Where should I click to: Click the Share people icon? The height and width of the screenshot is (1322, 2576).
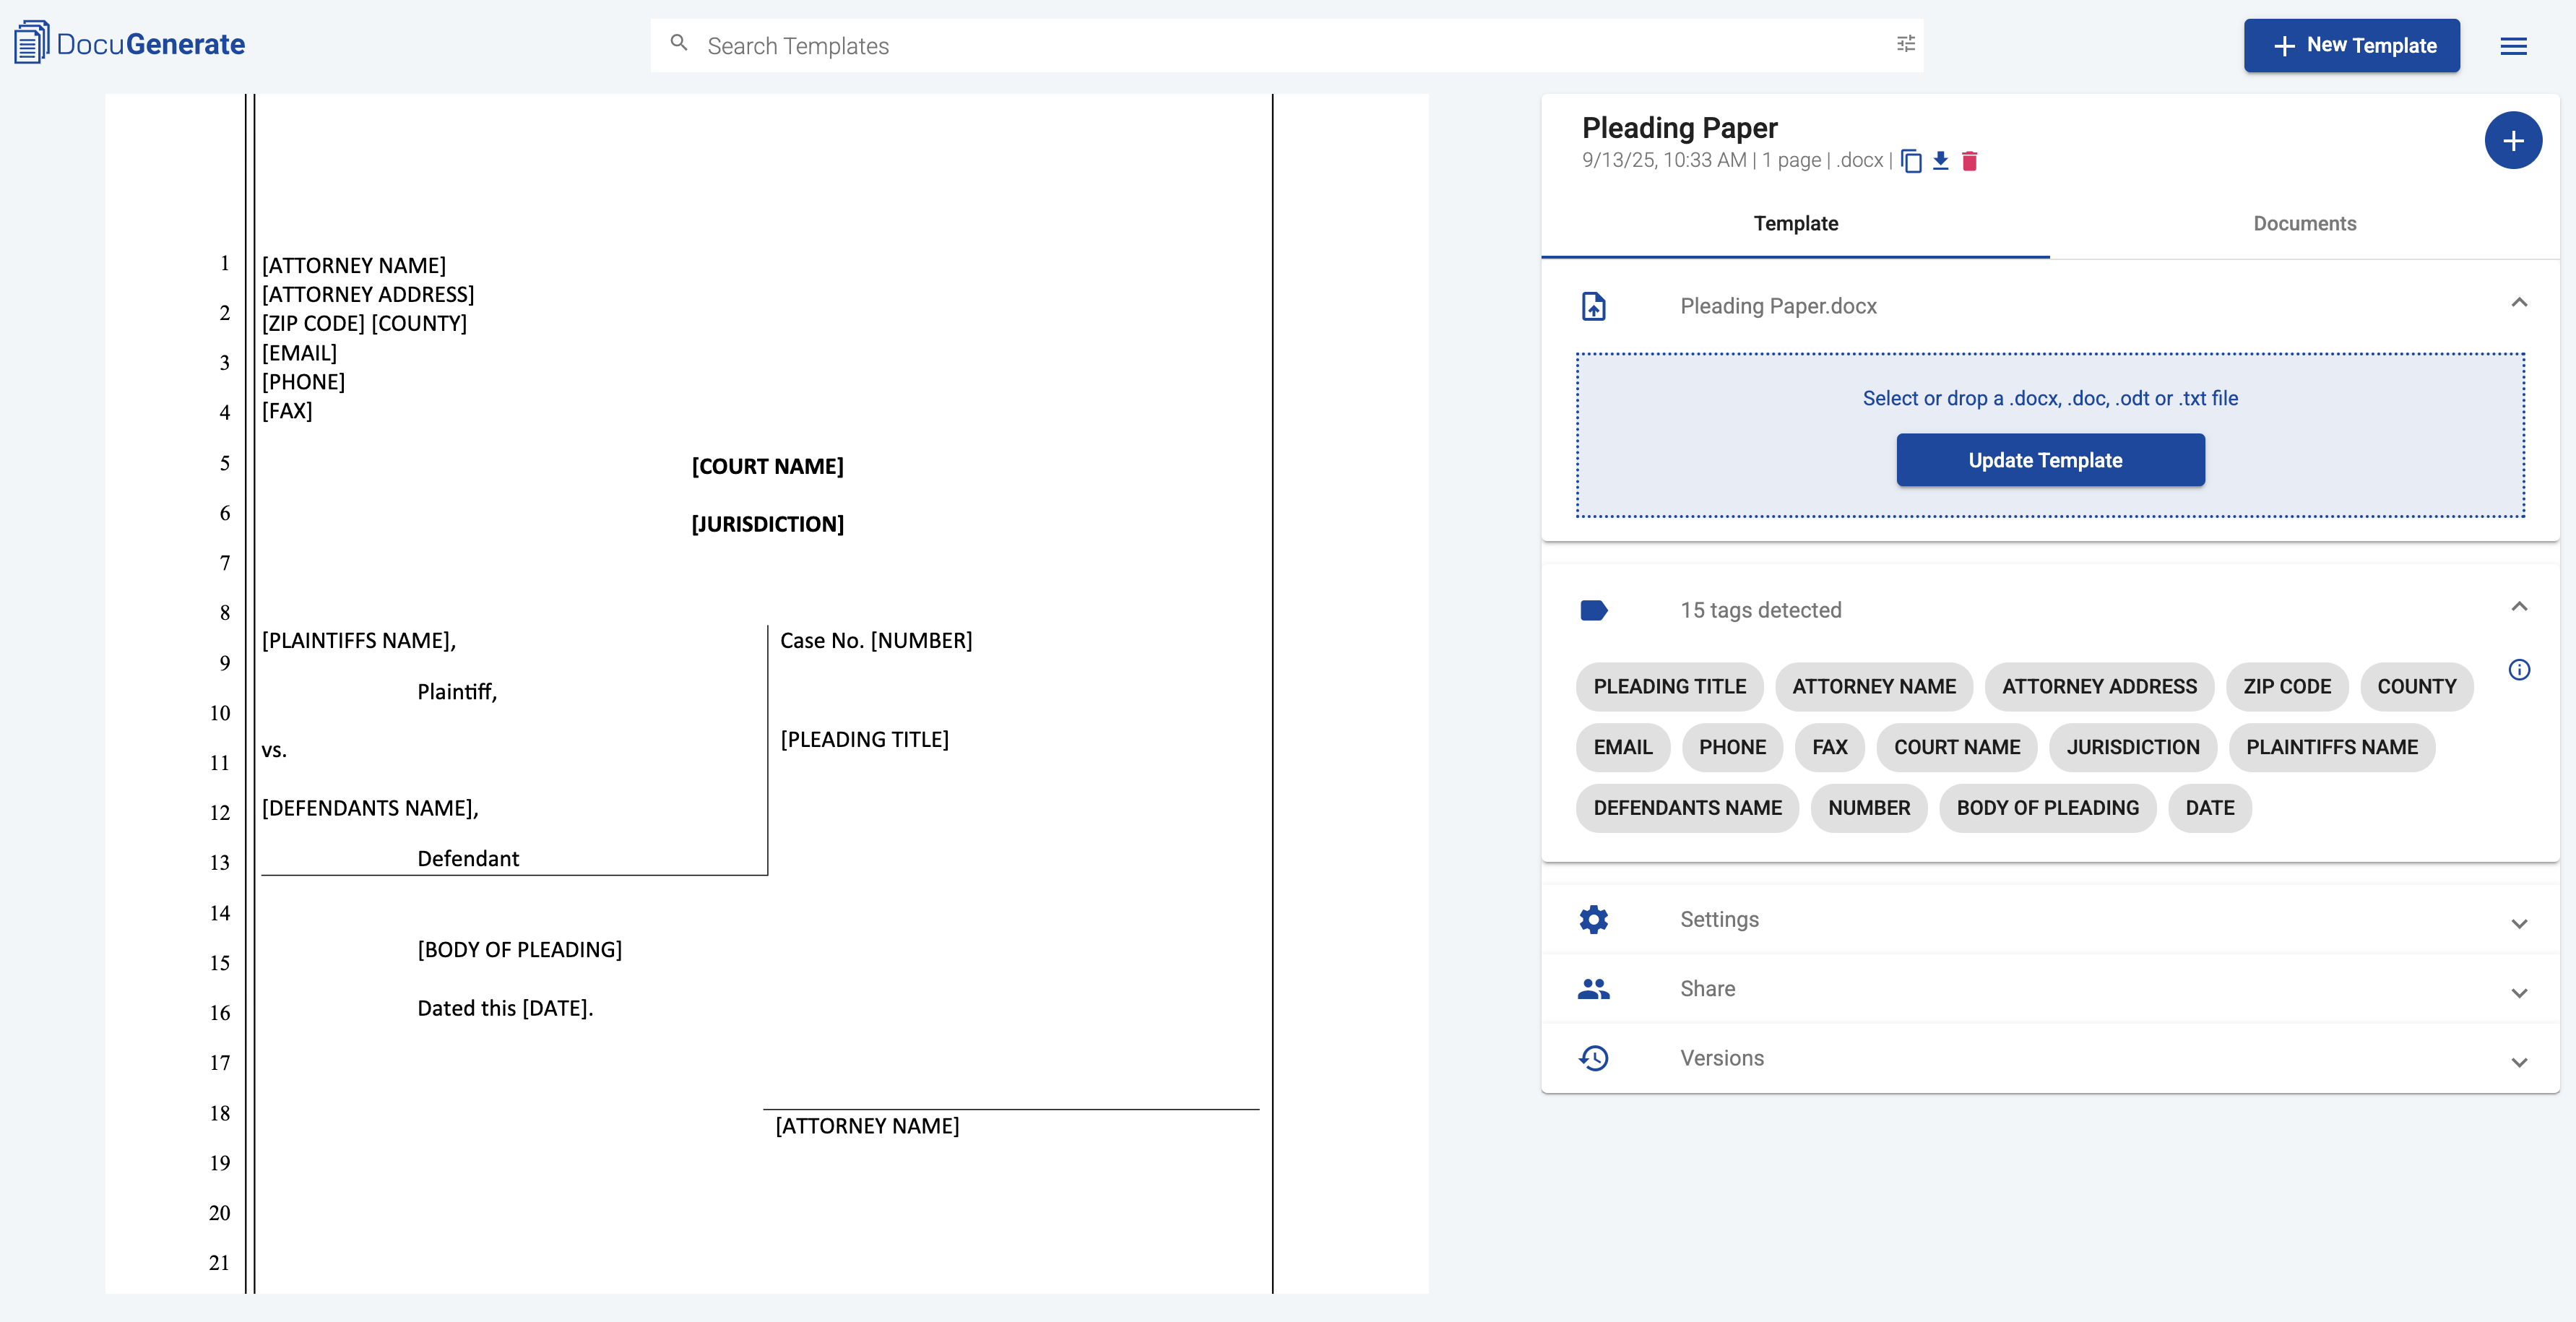coord(1594,989)
